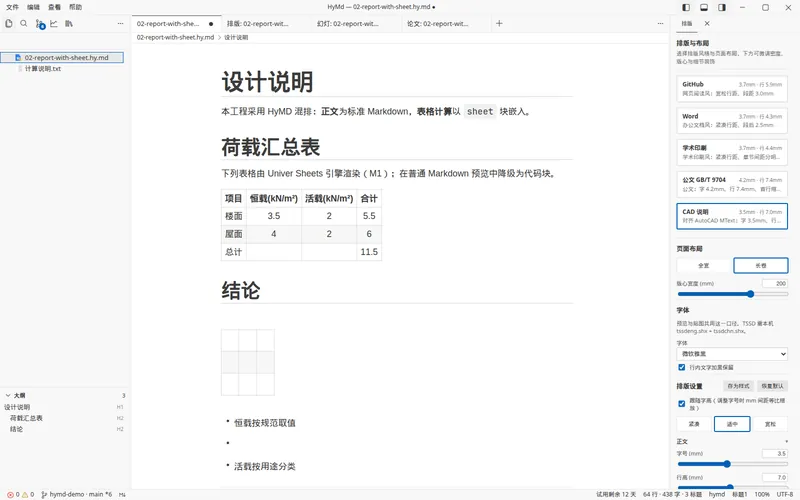Toggle right sidebar layout icon in title bar
The width and height of the screenshot is (800, 500).
click(x=722, y=7)
